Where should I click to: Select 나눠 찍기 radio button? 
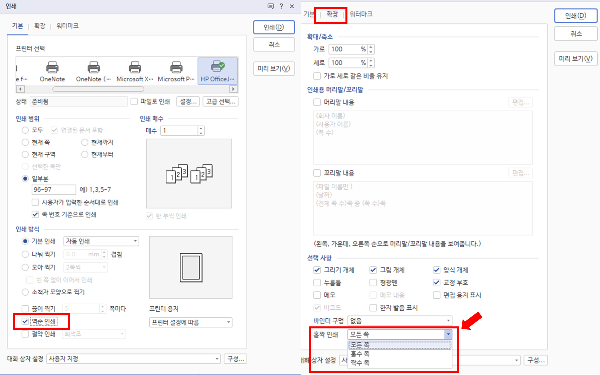click(25, 254)
